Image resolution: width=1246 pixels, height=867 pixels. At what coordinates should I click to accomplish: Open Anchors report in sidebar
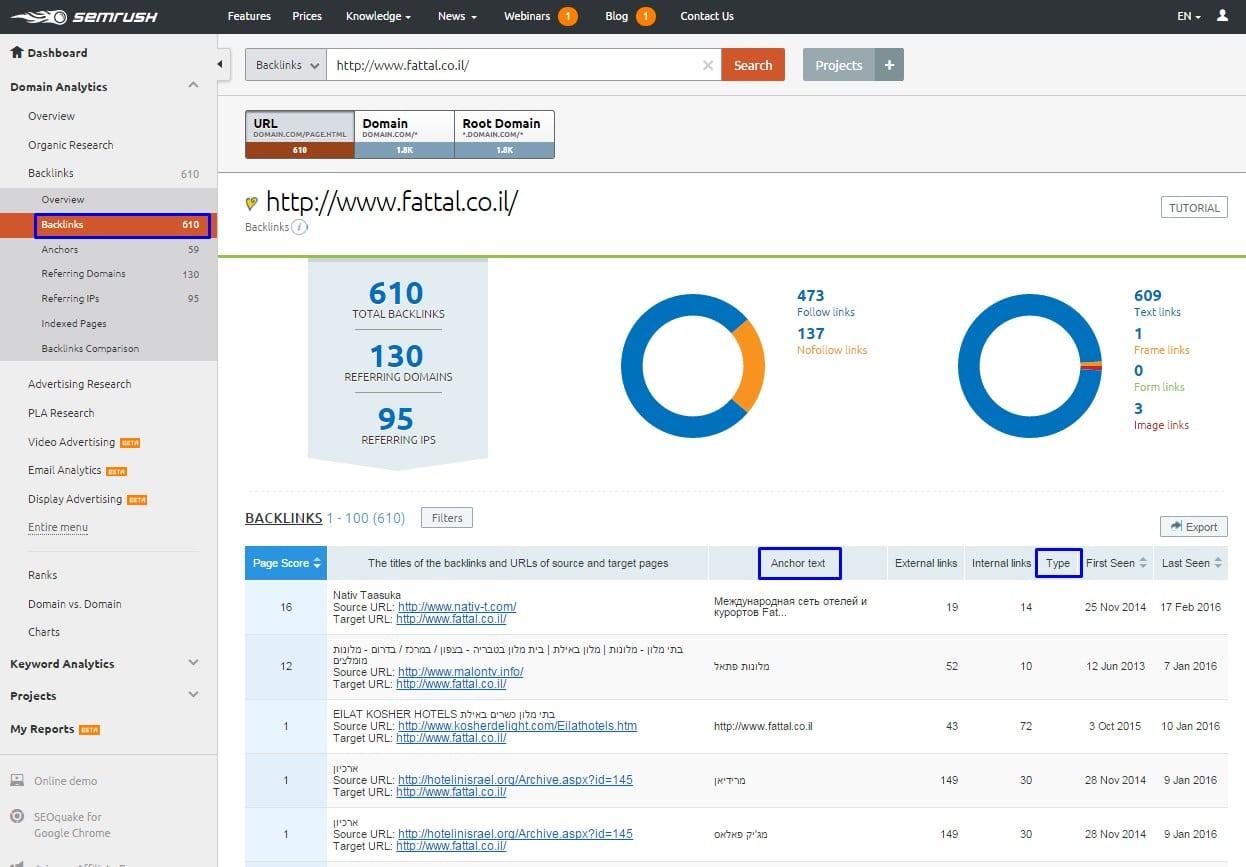60,249
